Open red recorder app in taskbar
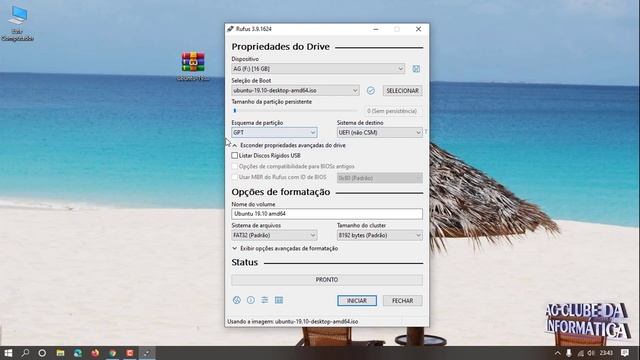The image size is (640, 360). [x=130, y=353]
